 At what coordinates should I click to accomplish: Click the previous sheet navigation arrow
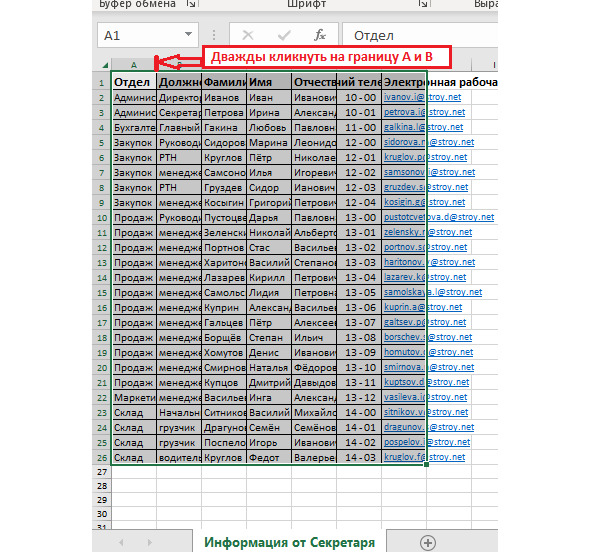pyautogui.click(x=121, y=543)
